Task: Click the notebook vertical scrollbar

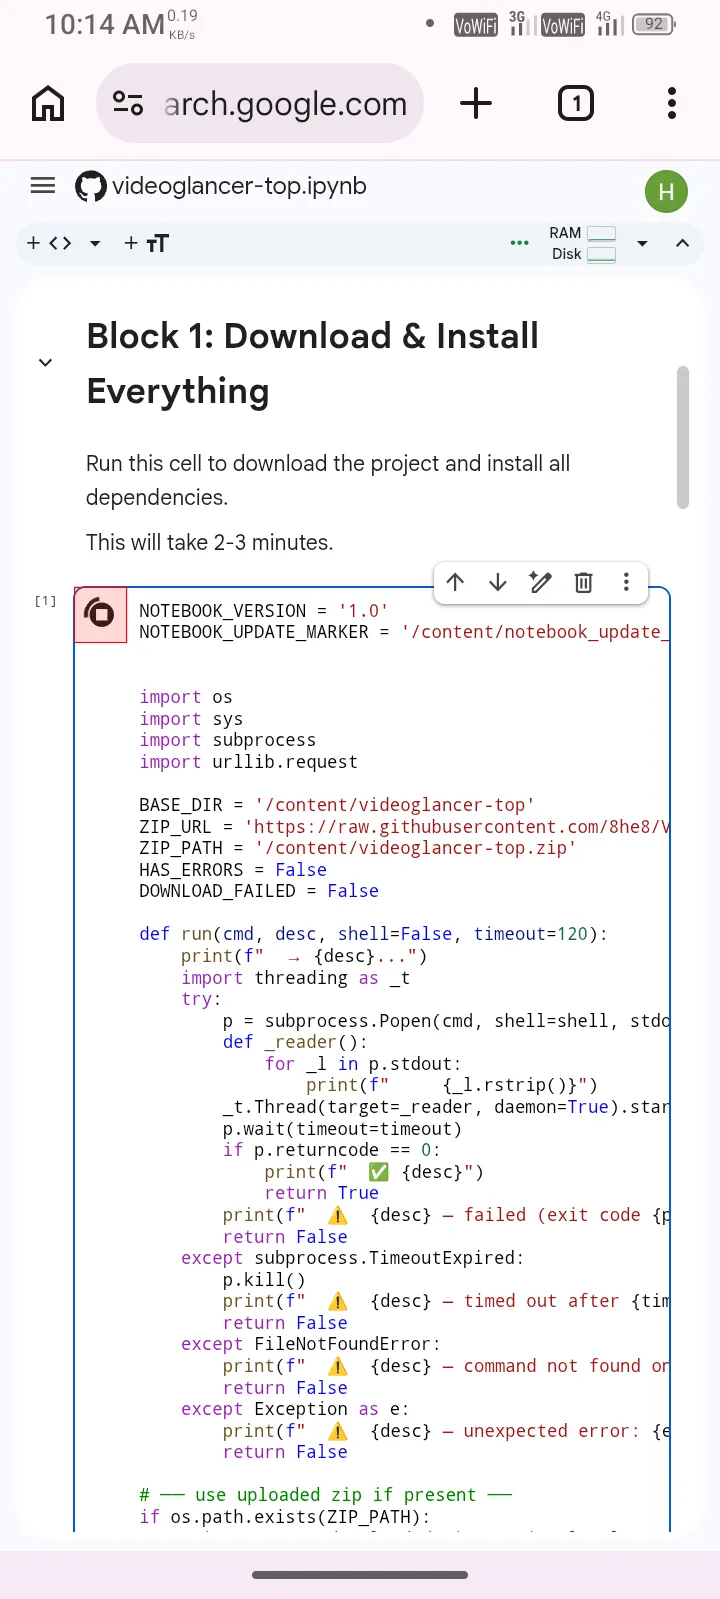Action: click(683, 437)
